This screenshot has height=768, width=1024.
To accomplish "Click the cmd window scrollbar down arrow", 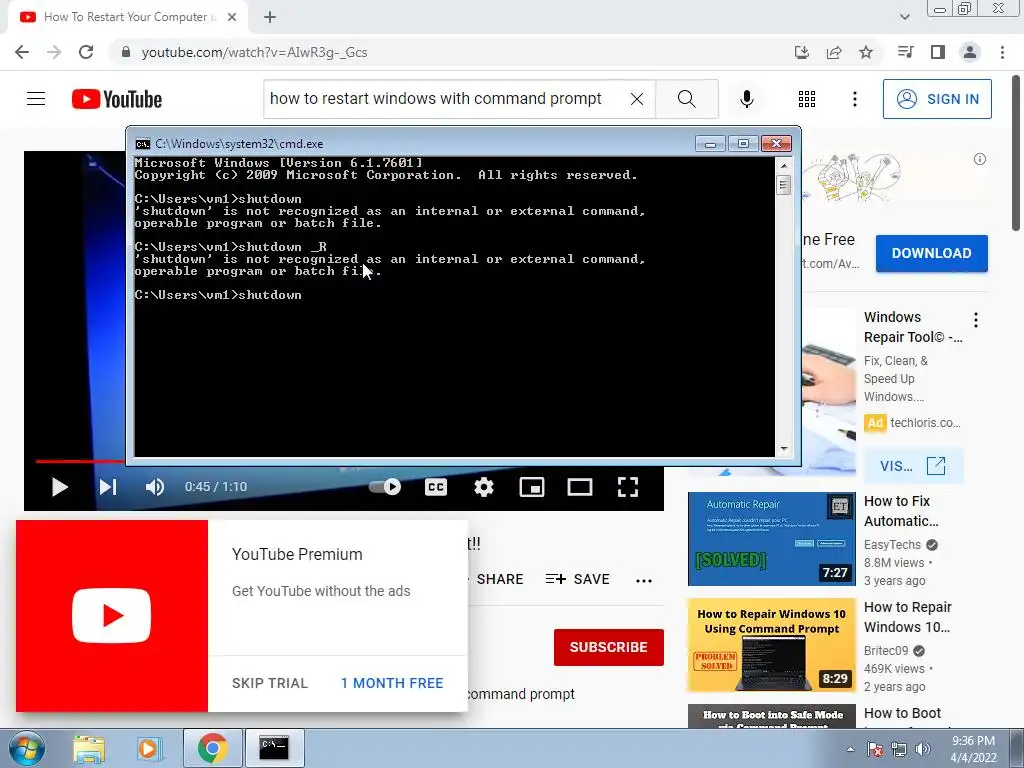I will pos(784,449).
